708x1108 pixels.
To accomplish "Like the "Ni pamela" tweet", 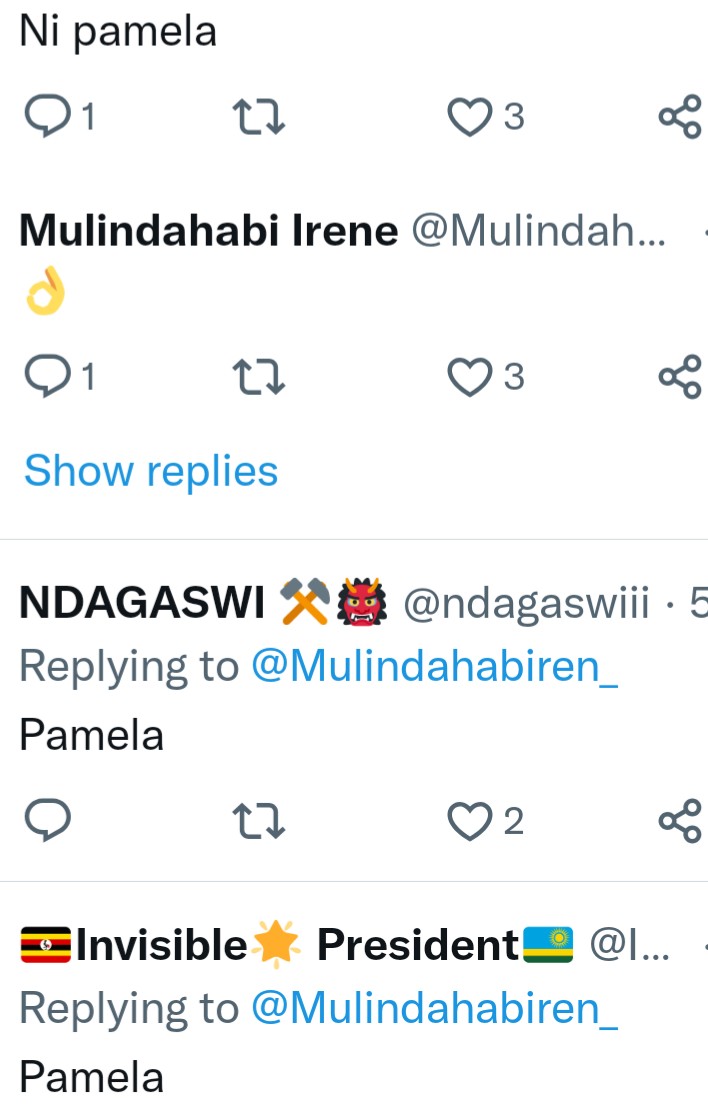I will tap(469, 118).
